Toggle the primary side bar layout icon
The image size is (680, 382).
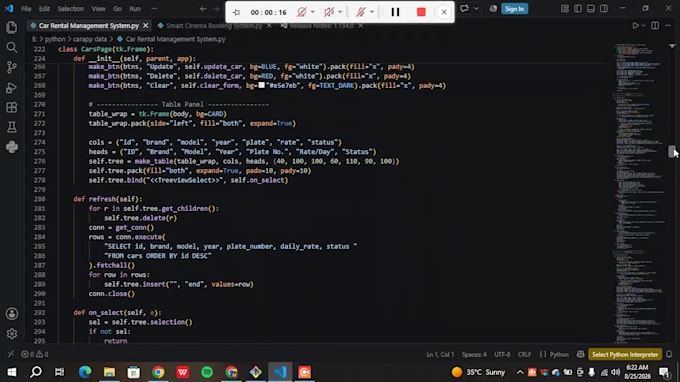point(578,9)
